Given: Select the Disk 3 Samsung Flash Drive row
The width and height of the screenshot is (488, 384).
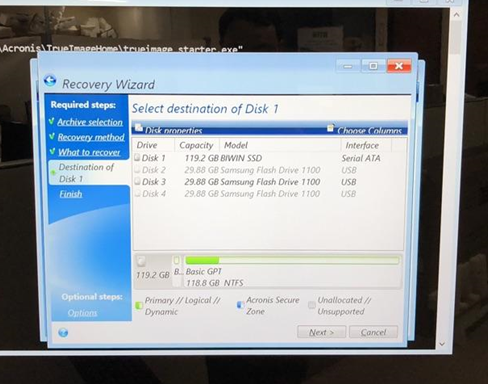Looking at the screenshot, I should click(x=268, y=182).
